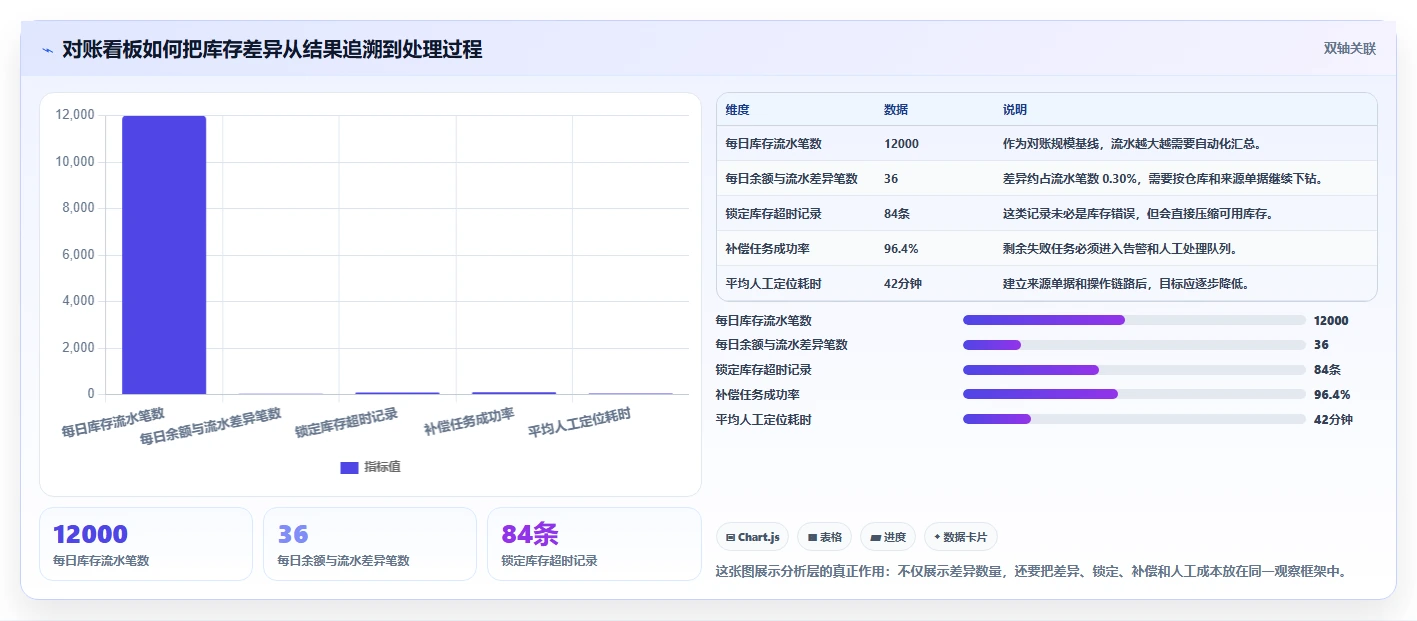The width and height of the screenshot is (1417, 621).
Task: Click the 补偿任务成功率 progress row label
Action: pos(758,395)
